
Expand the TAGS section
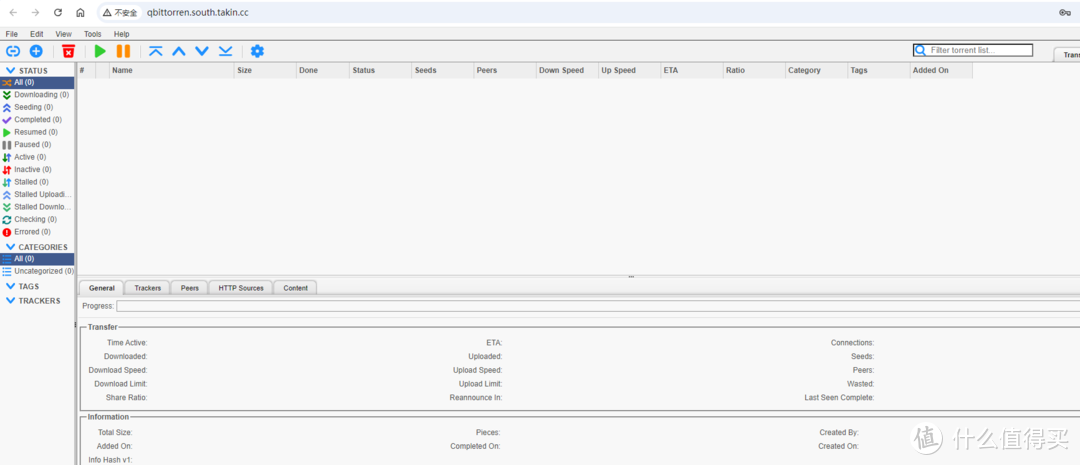pyautogui.click(x=11, y=286)
